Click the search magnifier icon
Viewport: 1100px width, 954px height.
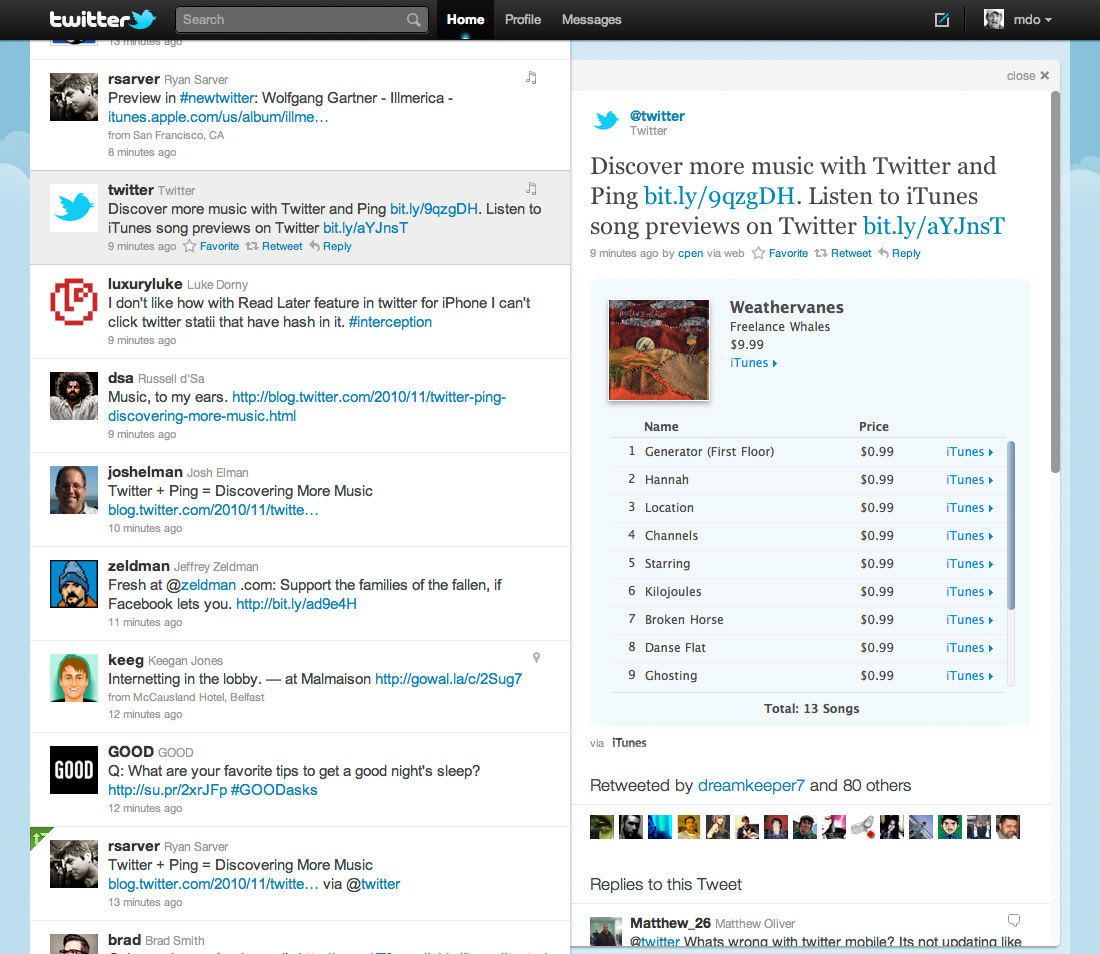pos(413,19)
